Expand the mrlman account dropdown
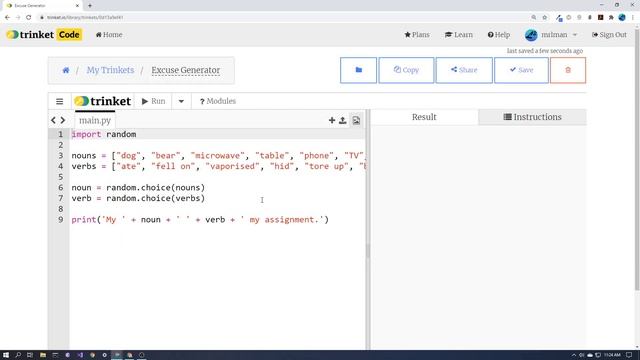The width and height of the screenshot is (640, 360). (575, 35)
